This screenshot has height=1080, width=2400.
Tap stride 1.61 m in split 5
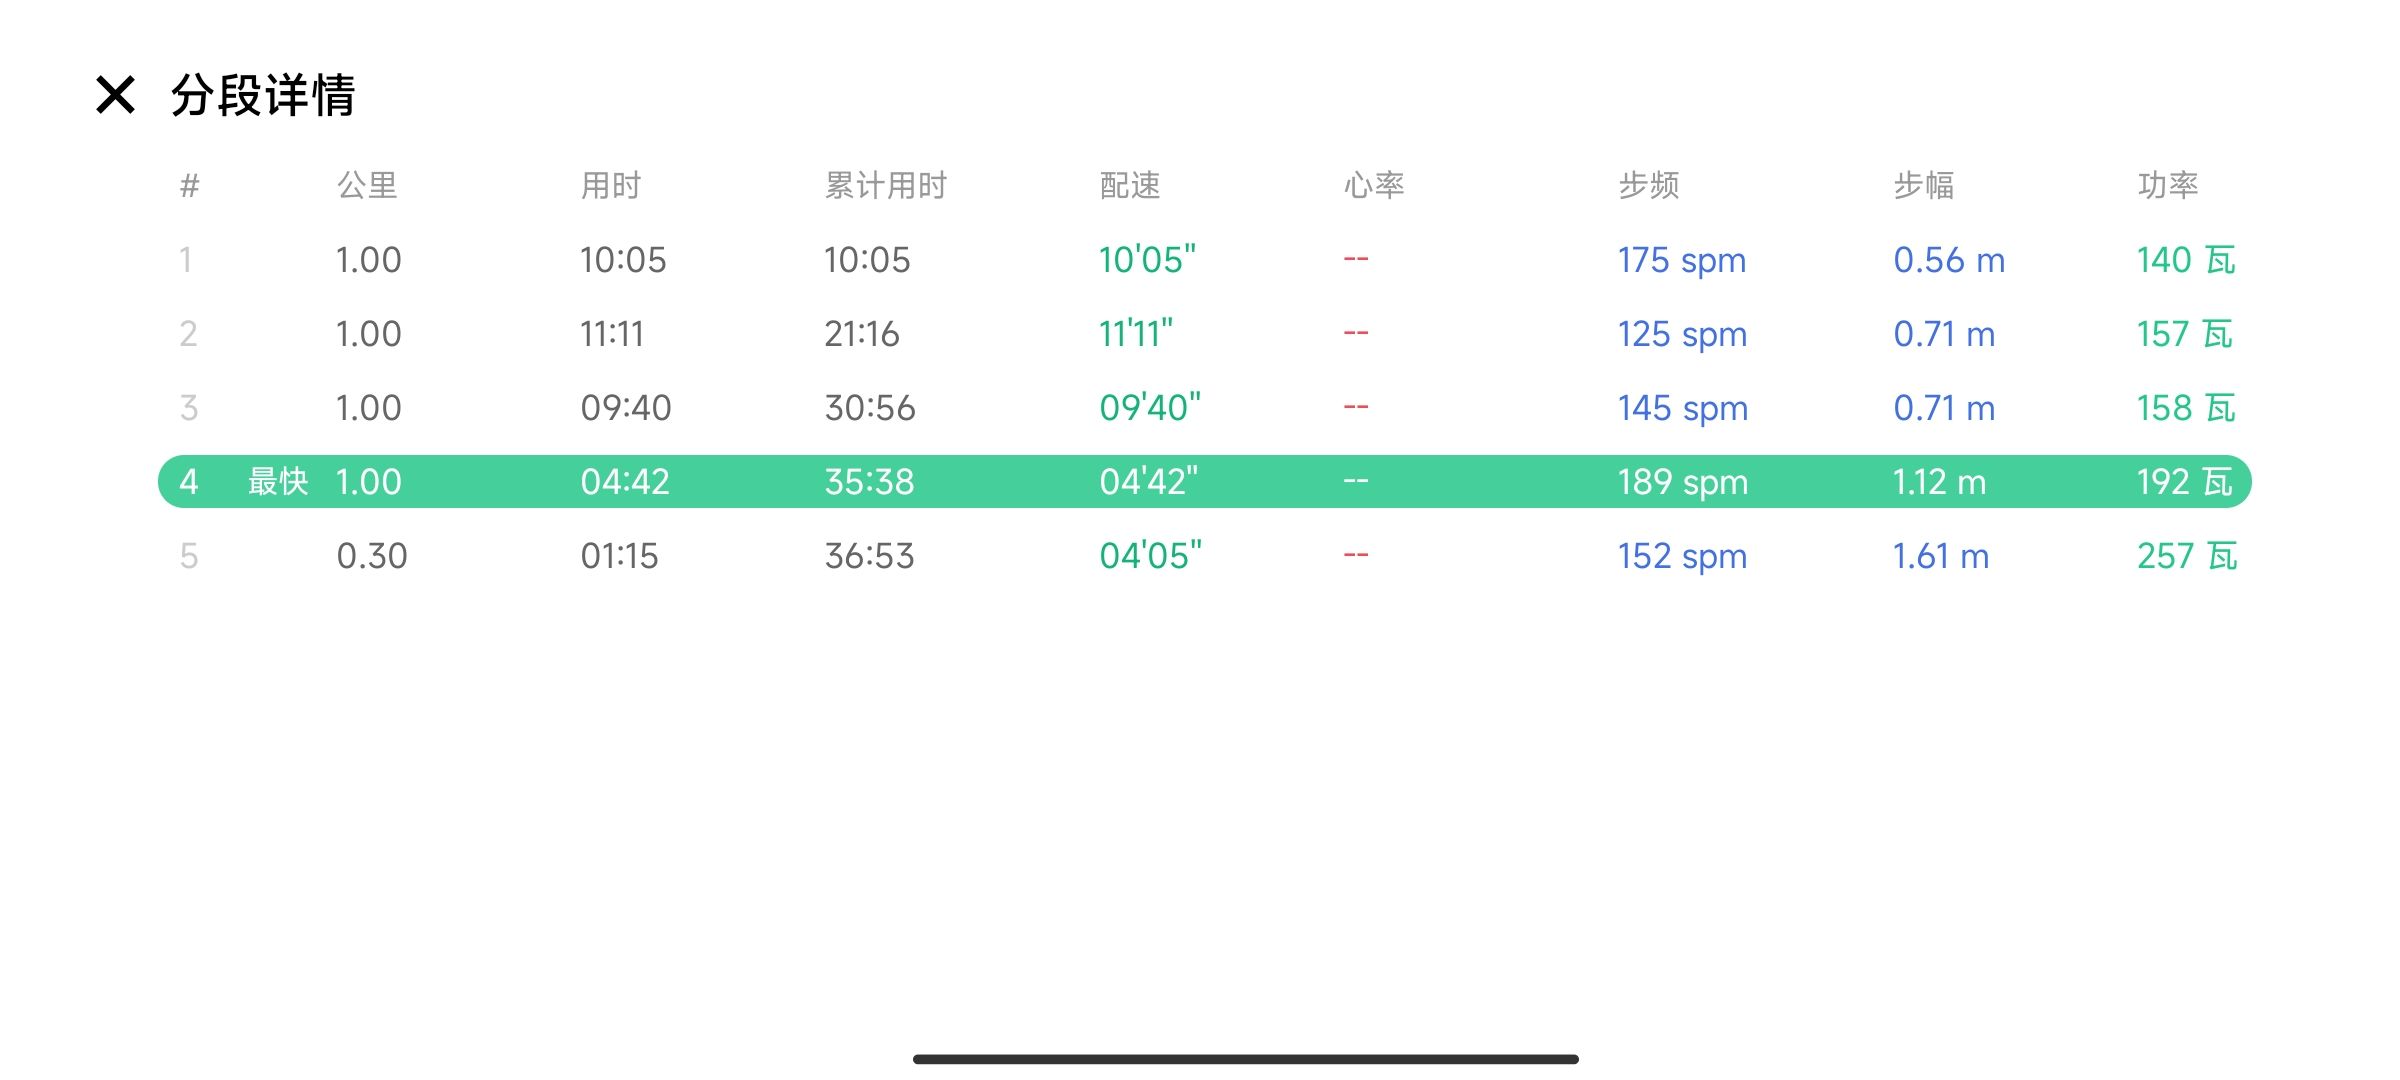click(x=1941, y=556)
